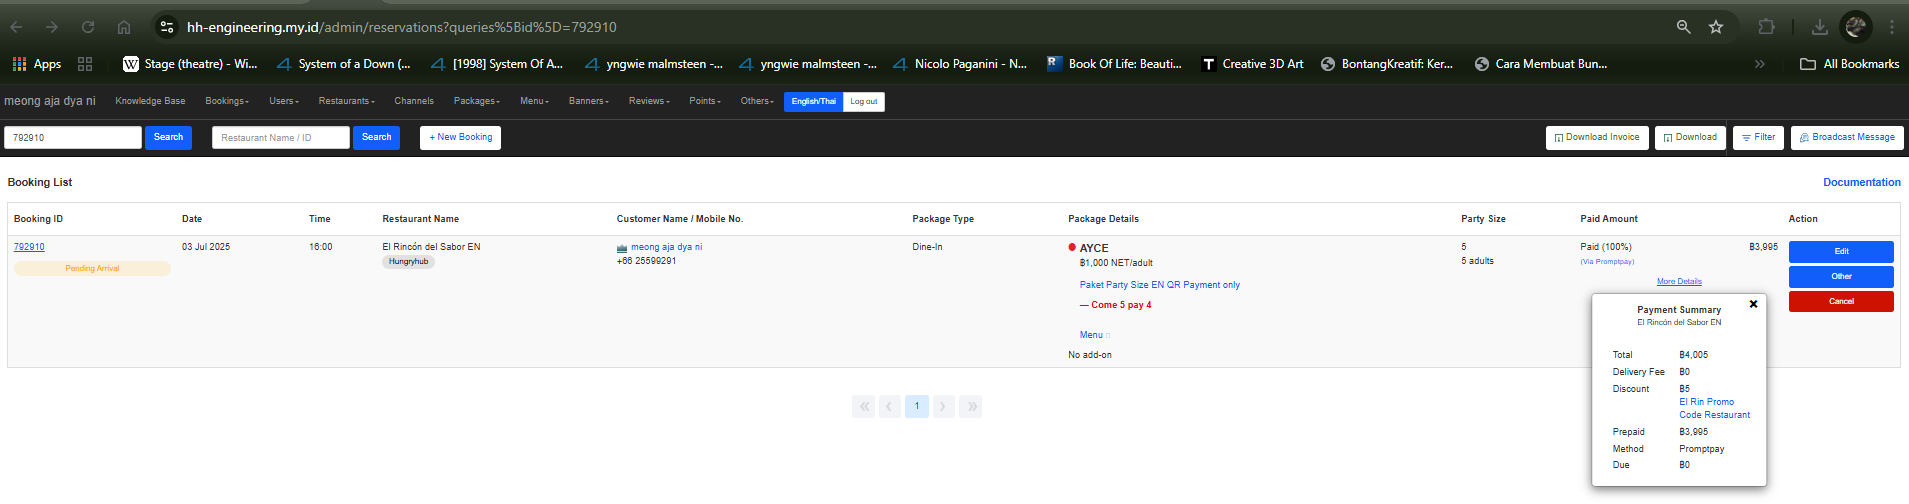Open booking ID 792910 link

pos(29,247)
